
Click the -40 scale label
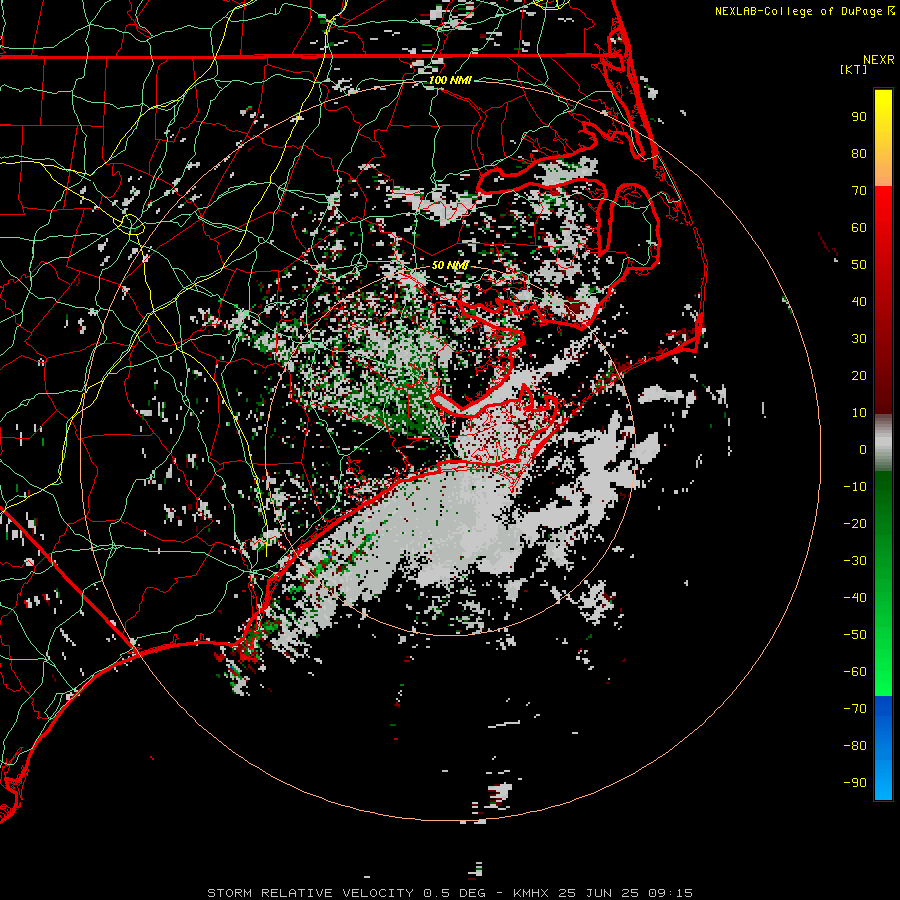(x=855, y=598)
